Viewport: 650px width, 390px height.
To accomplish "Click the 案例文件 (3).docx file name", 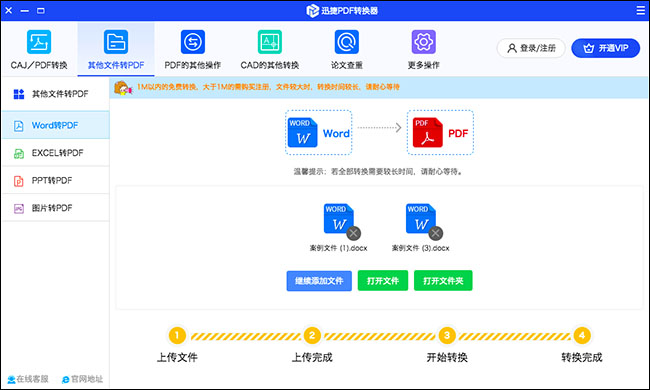I will [x=420, y=248].
